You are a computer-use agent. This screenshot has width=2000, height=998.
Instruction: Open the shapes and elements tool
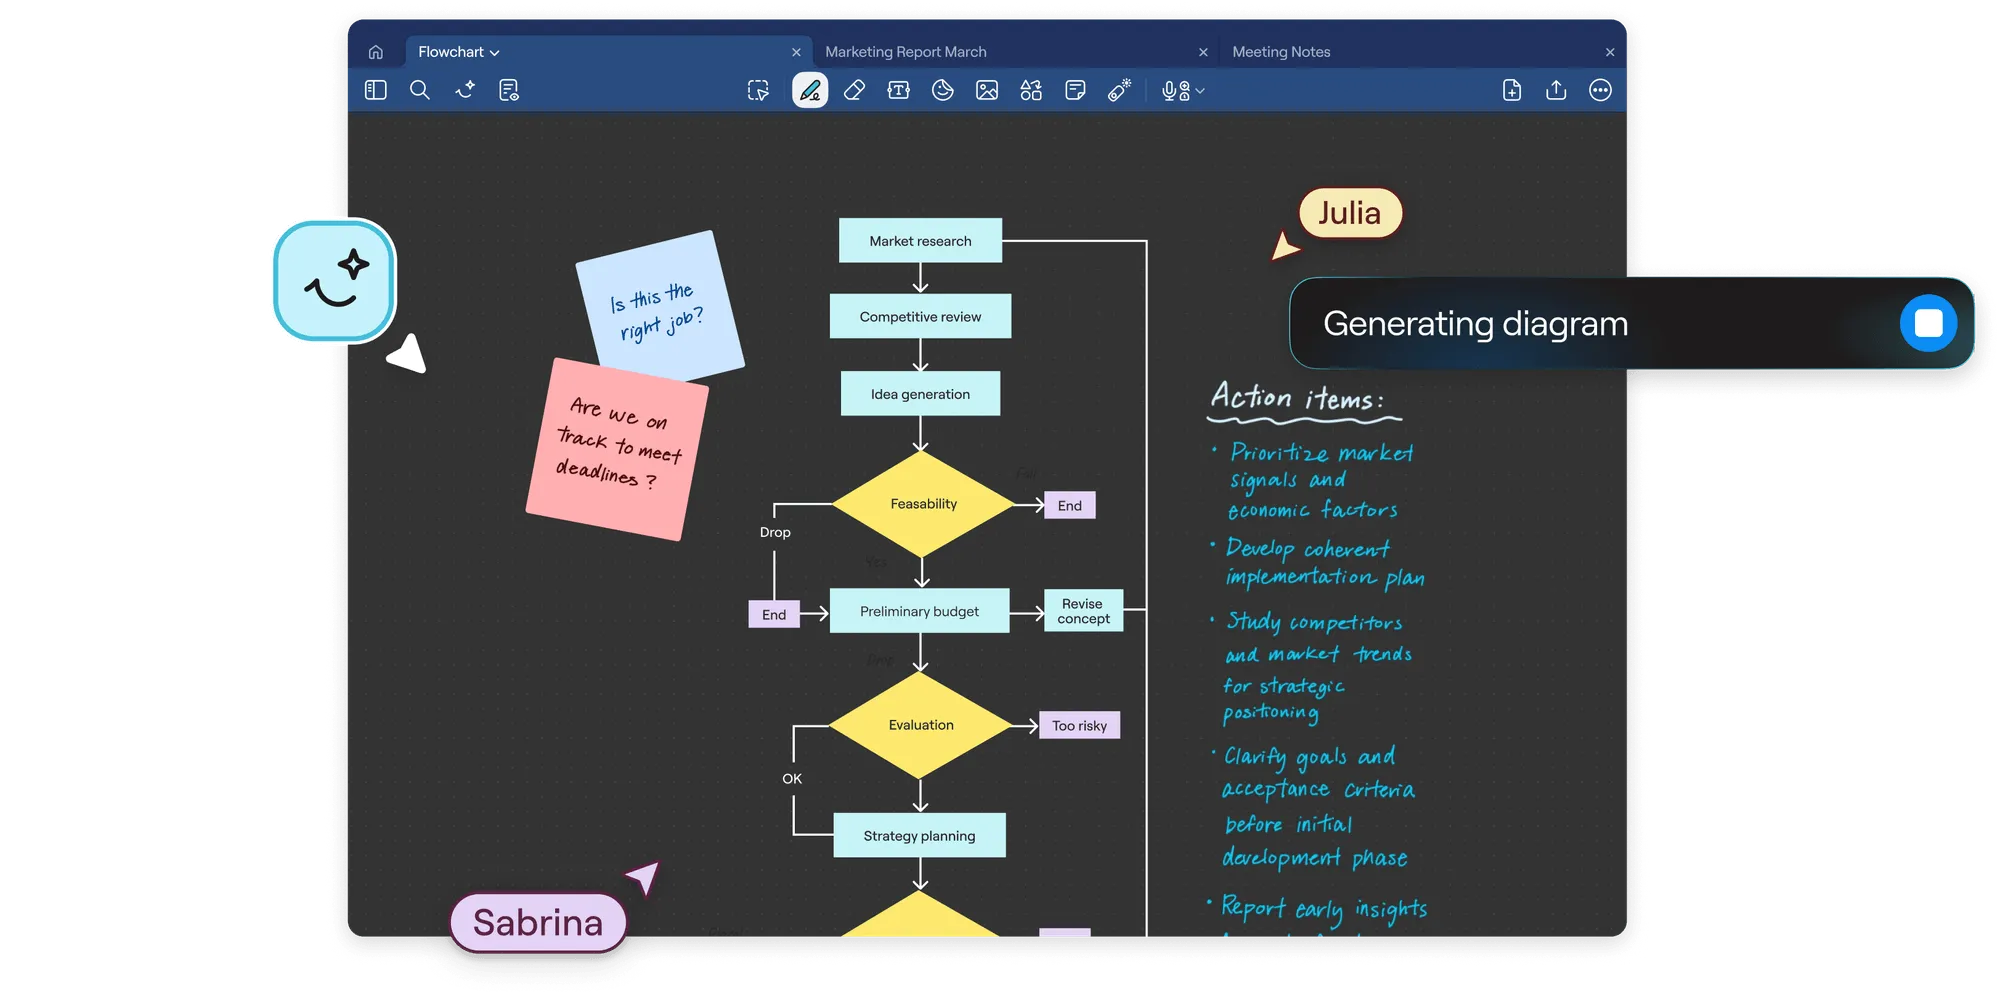tap(1031, 90)
